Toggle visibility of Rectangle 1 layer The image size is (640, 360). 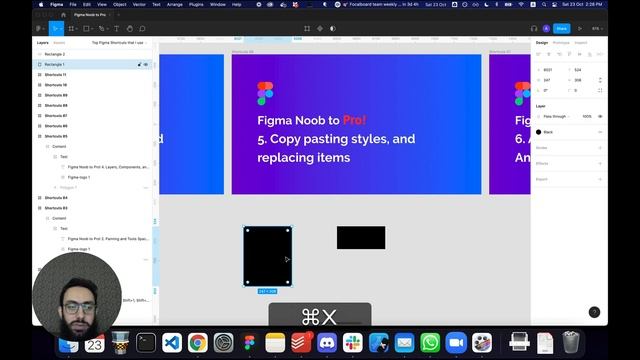tap(146, 64)
